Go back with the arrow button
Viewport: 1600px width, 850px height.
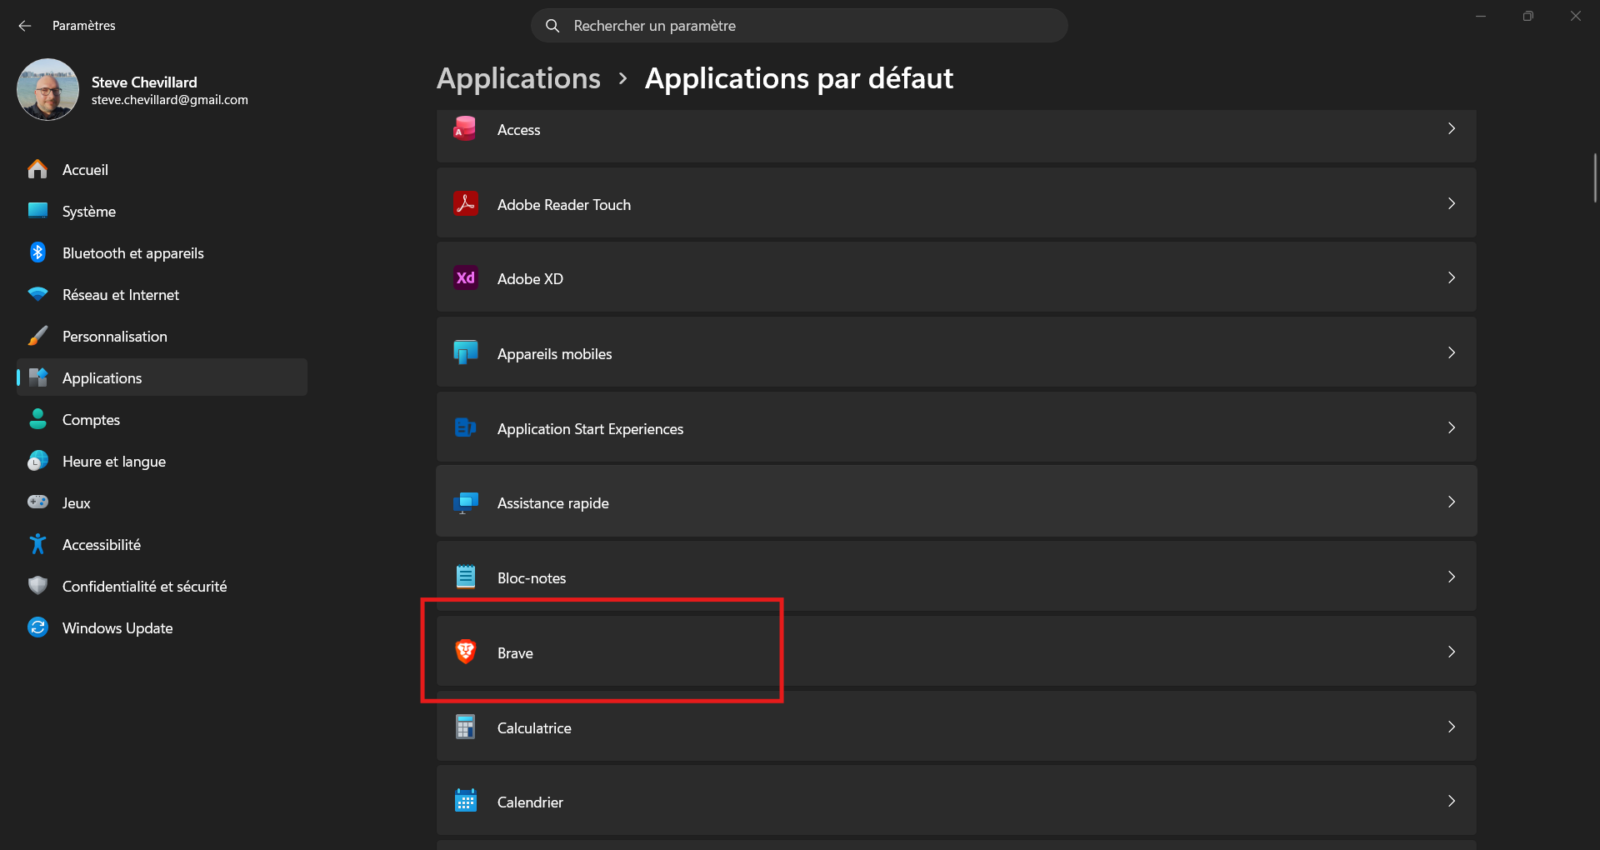click(x=25, y=25)
